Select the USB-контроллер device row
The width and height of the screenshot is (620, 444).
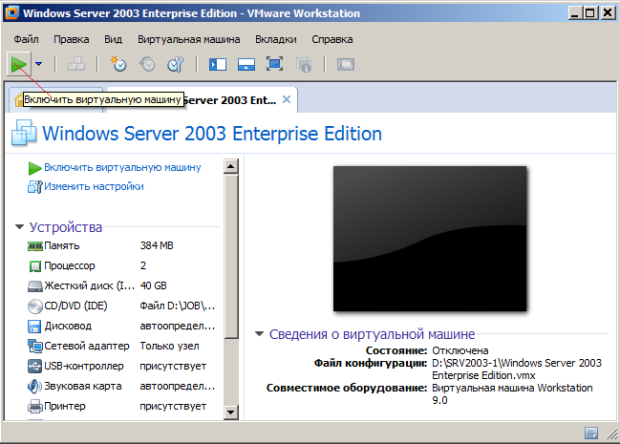[x=121, y=366]
